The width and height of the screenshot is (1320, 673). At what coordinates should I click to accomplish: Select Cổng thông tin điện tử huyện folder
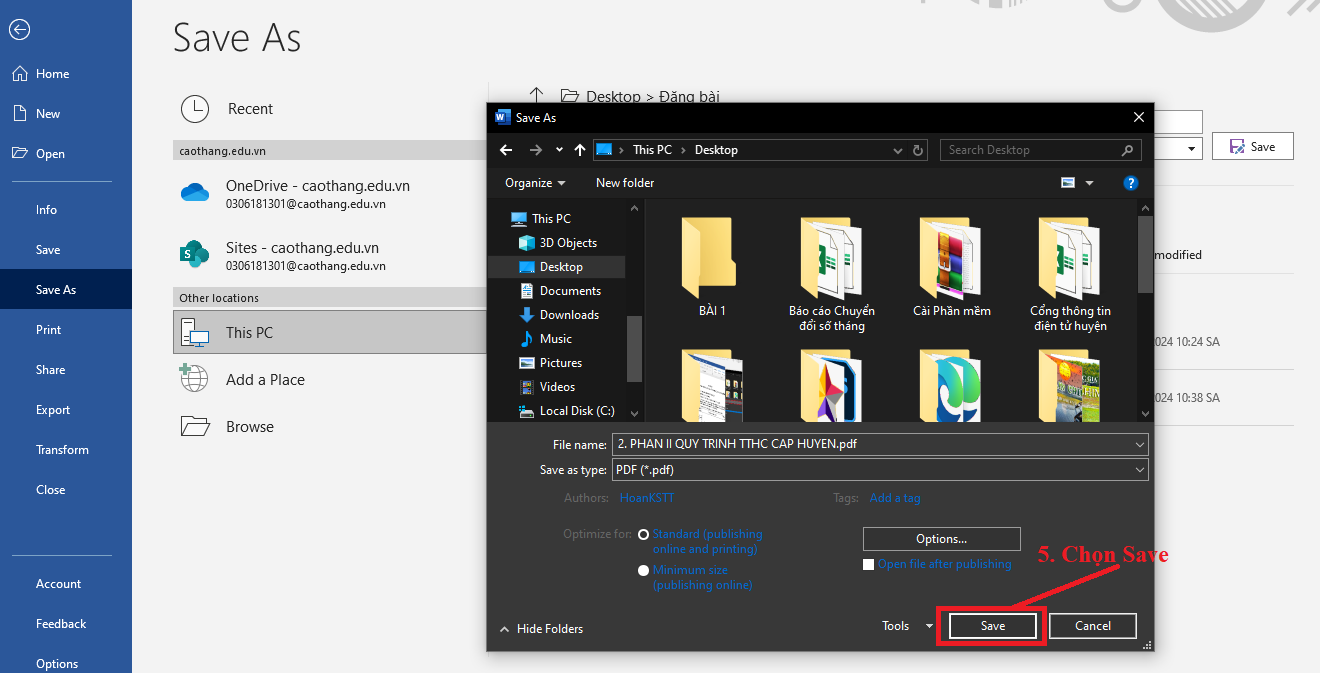pos(1070,273)
